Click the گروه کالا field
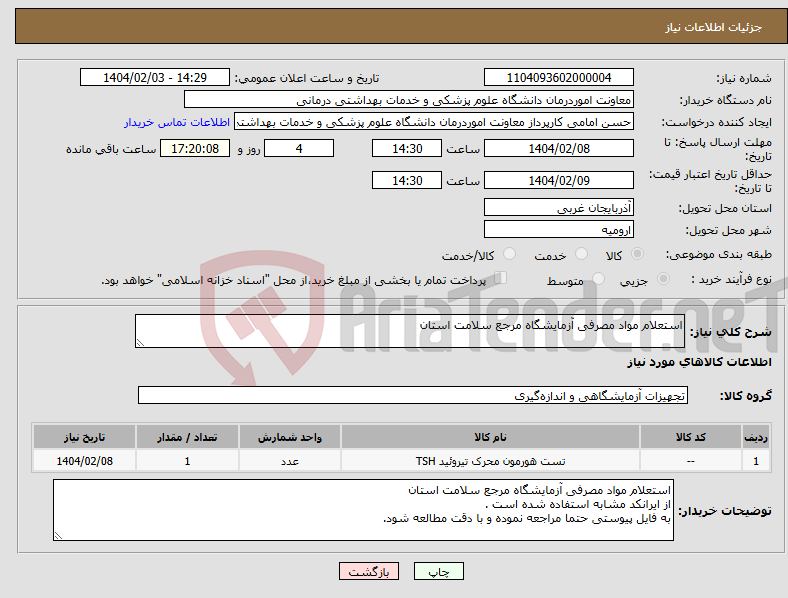The width and height of the screenshot is (788, 598). 413,395
